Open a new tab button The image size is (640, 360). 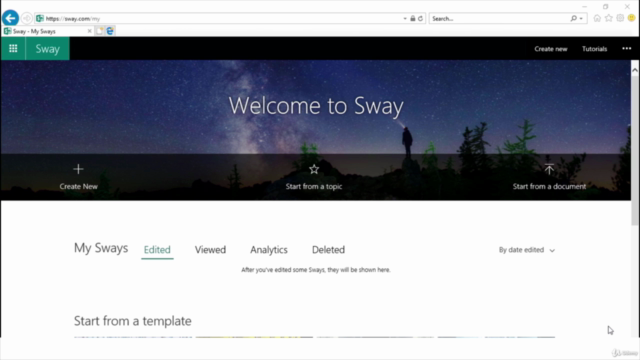click(100, 31)
